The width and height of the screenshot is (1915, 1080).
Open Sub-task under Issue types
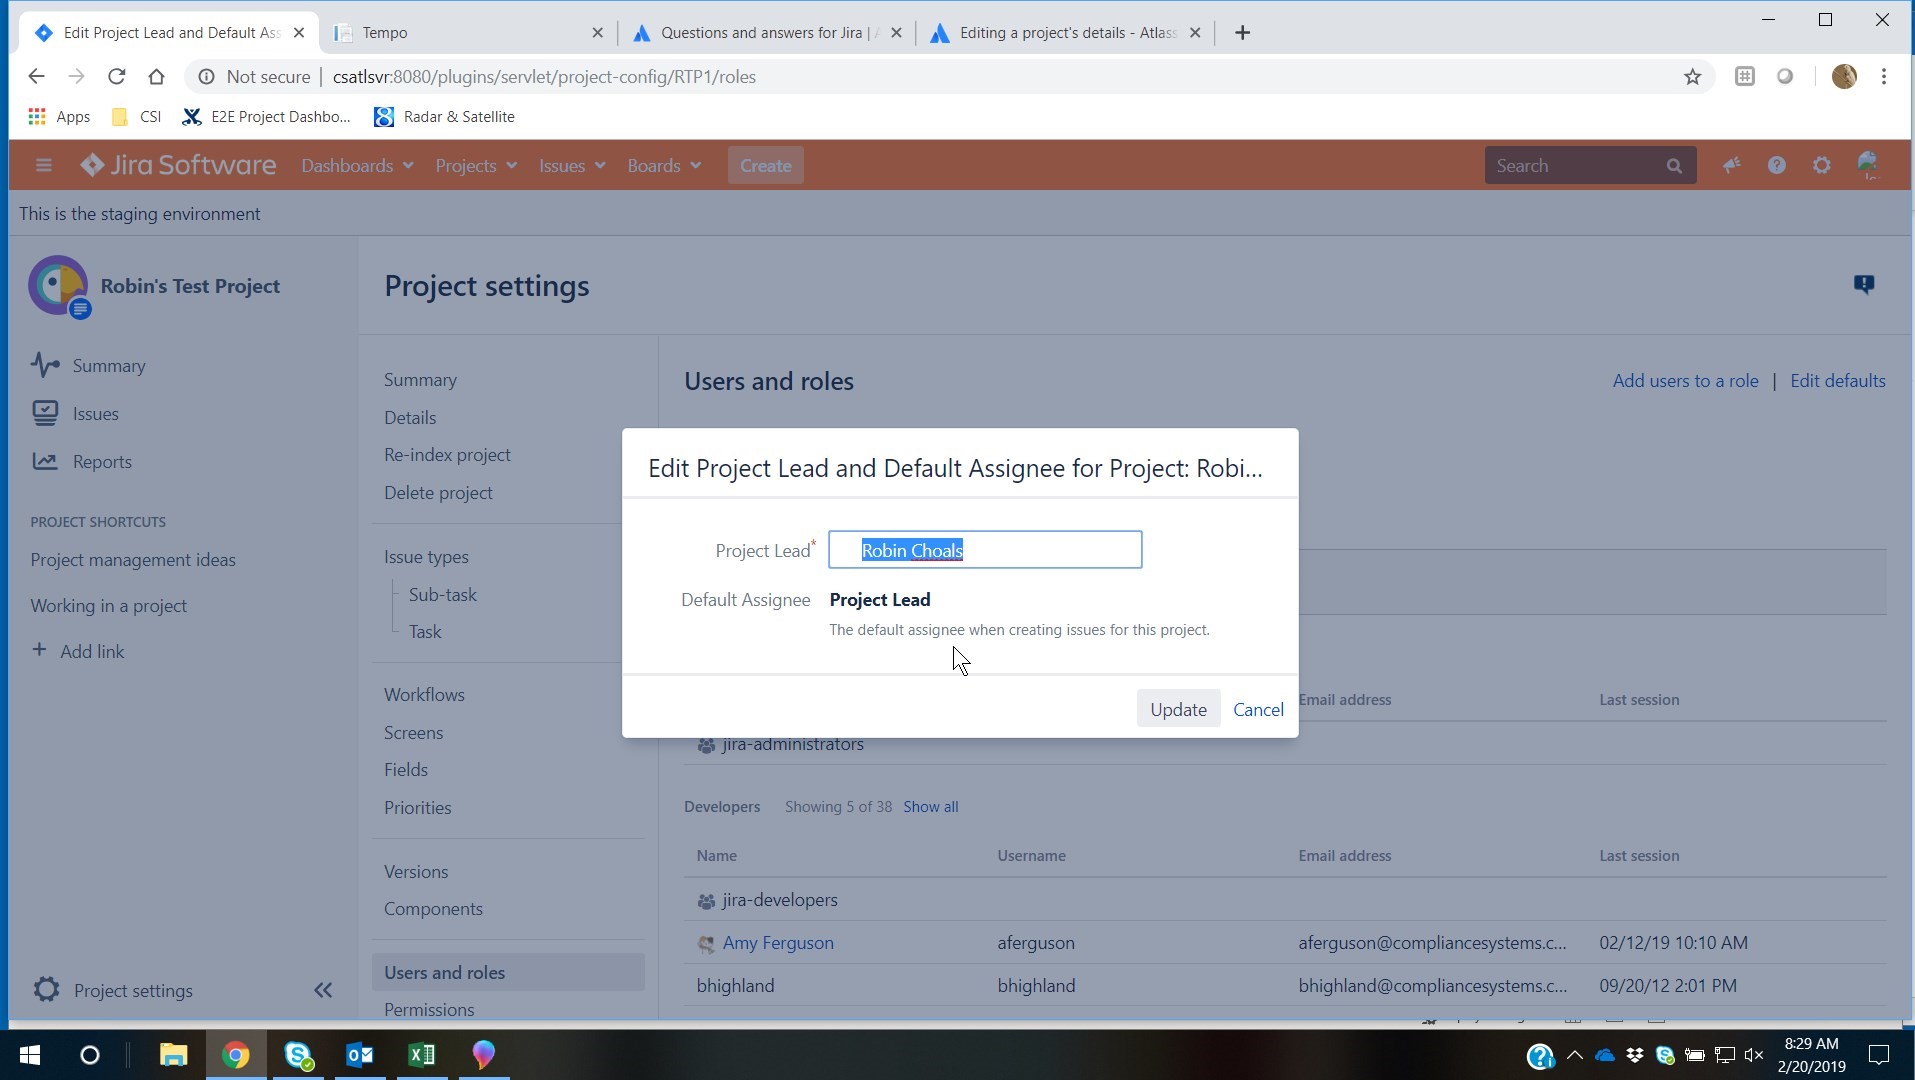[442, 594]
